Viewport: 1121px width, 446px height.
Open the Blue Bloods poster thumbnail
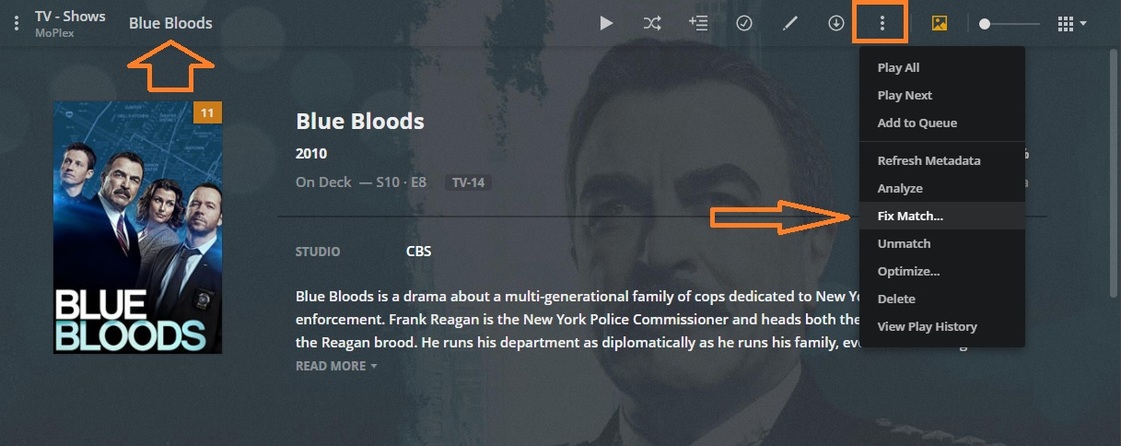[138, 227]
